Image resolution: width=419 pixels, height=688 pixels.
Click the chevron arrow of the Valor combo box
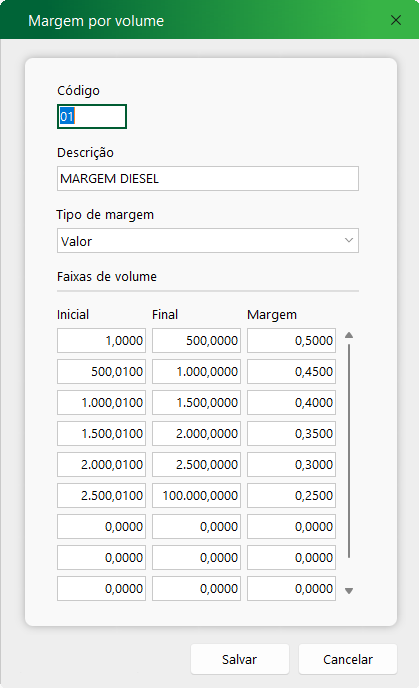coord(349,240)
